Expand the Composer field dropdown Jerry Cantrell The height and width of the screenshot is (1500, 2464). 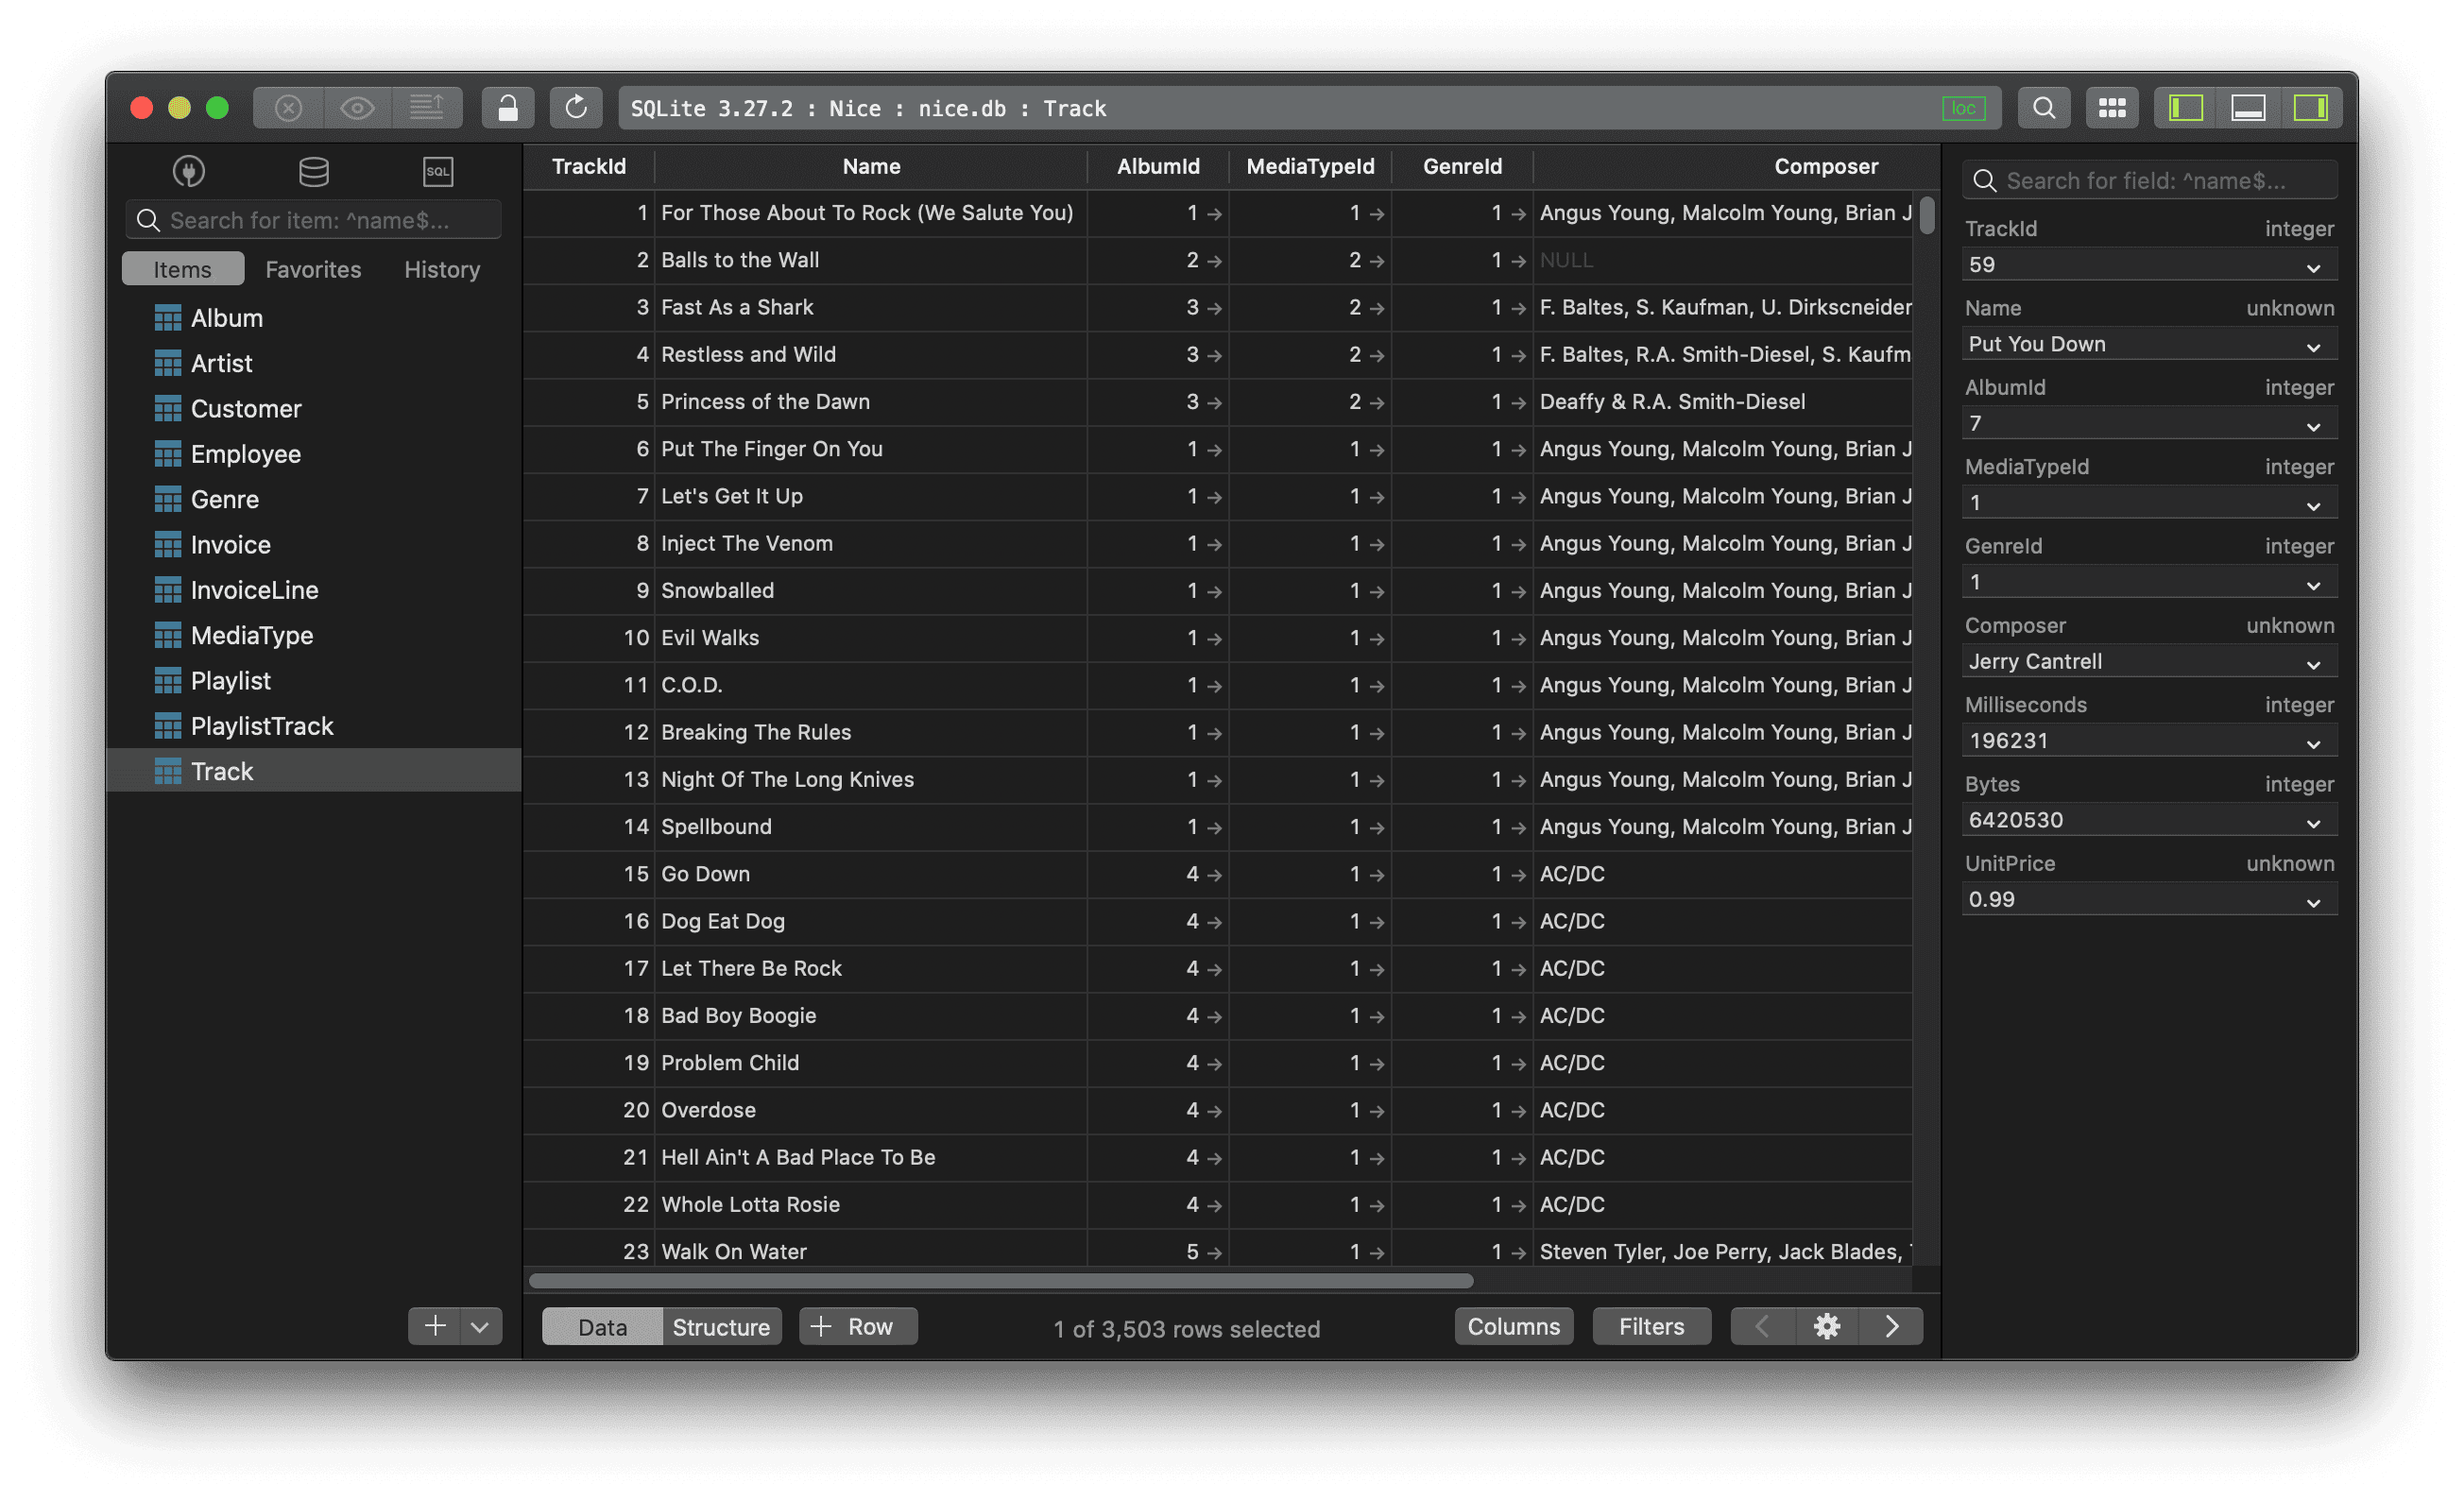(2313, 665)
